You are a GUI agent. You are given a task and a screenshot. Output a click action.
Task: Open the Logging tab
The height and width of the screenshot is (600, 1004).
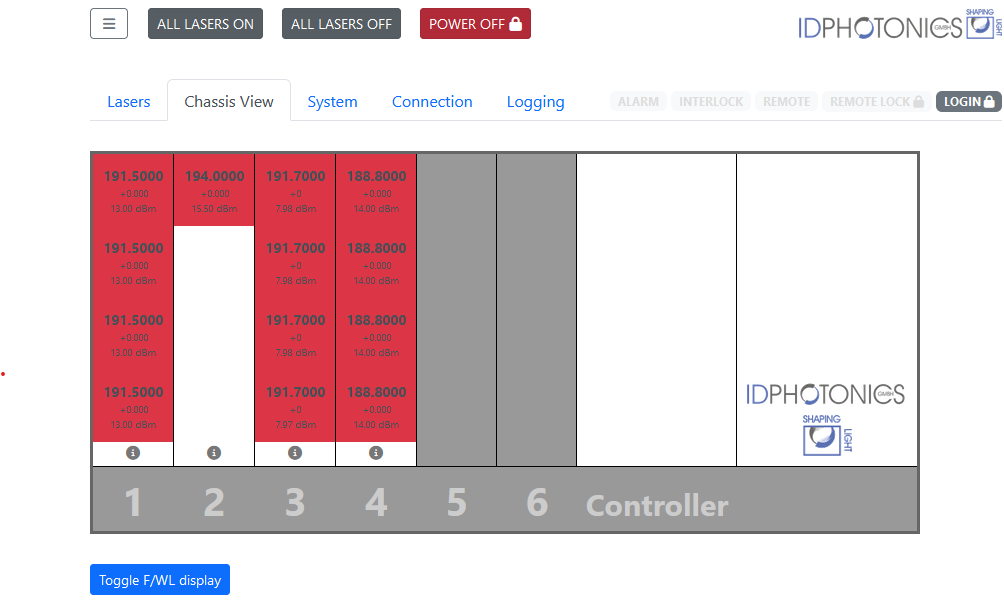coord(535,102)
